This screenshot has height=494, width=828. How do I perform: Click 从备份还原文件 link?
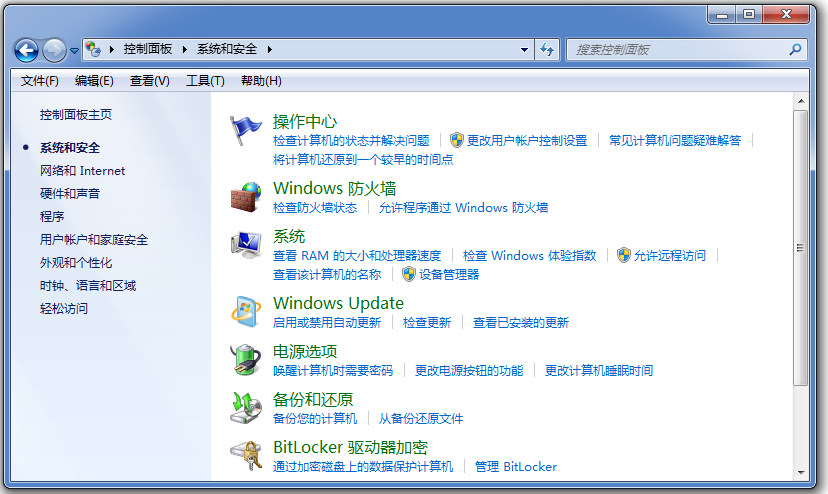(x=420, y=419)
